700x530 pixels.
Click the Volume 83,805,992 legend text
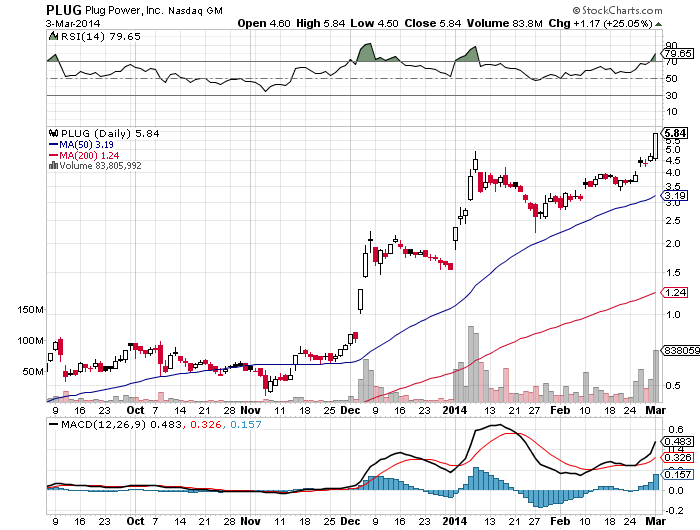pos(100,166)
